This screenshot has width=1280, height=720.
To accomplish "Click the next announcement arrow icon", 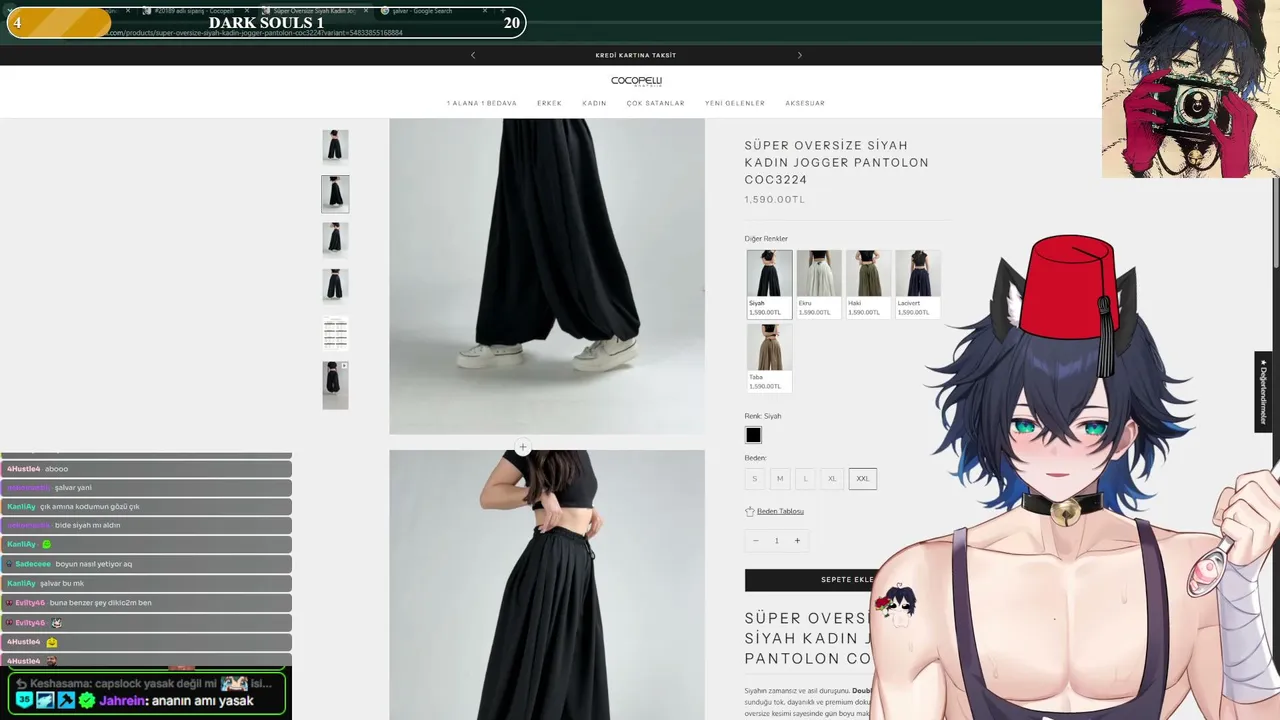I will (x=799, y=55).
